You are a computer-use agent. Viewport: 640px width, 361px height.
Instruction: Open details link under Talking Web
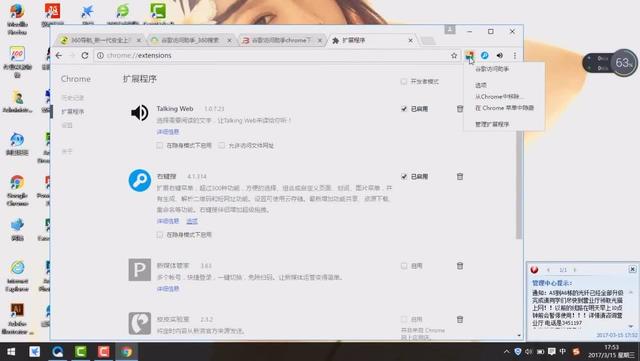pos(168,132)
